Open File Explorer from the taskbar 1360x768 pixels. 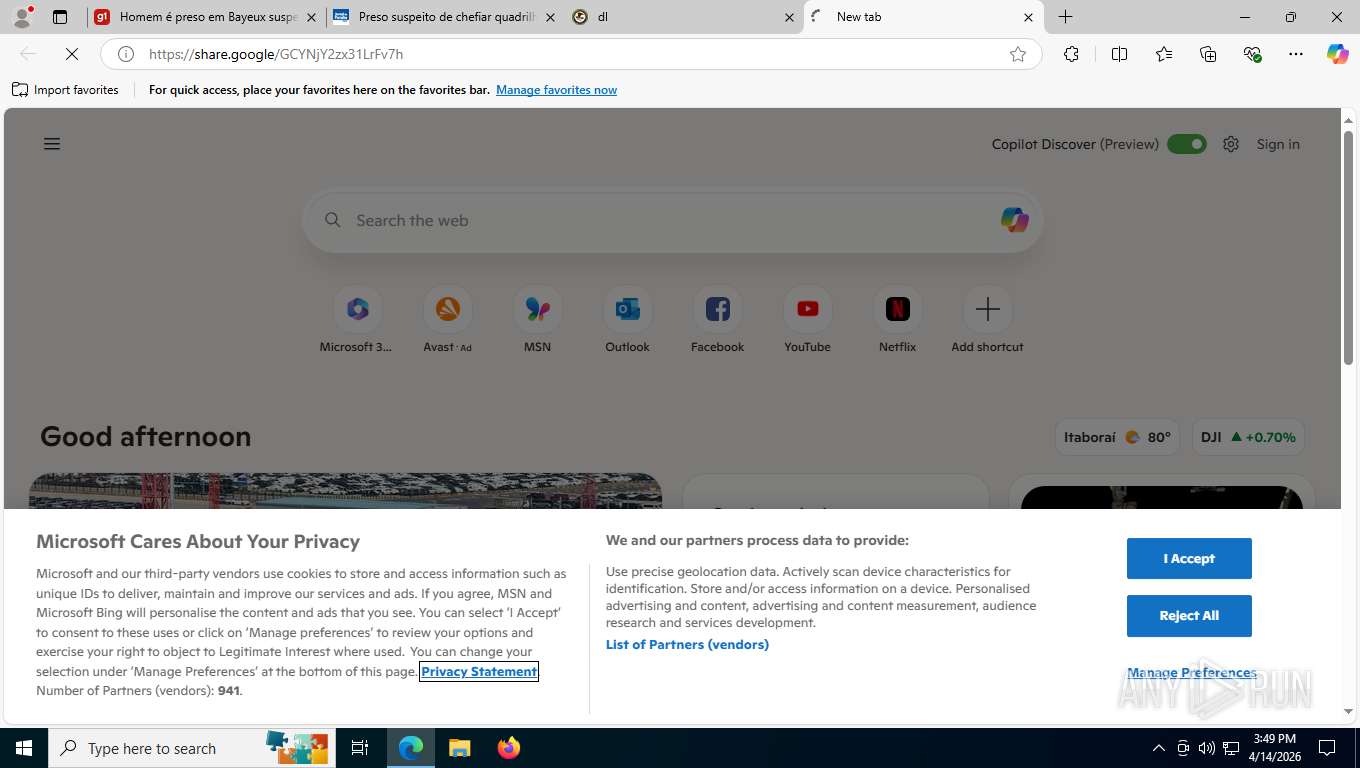click(x=459, y=748)
